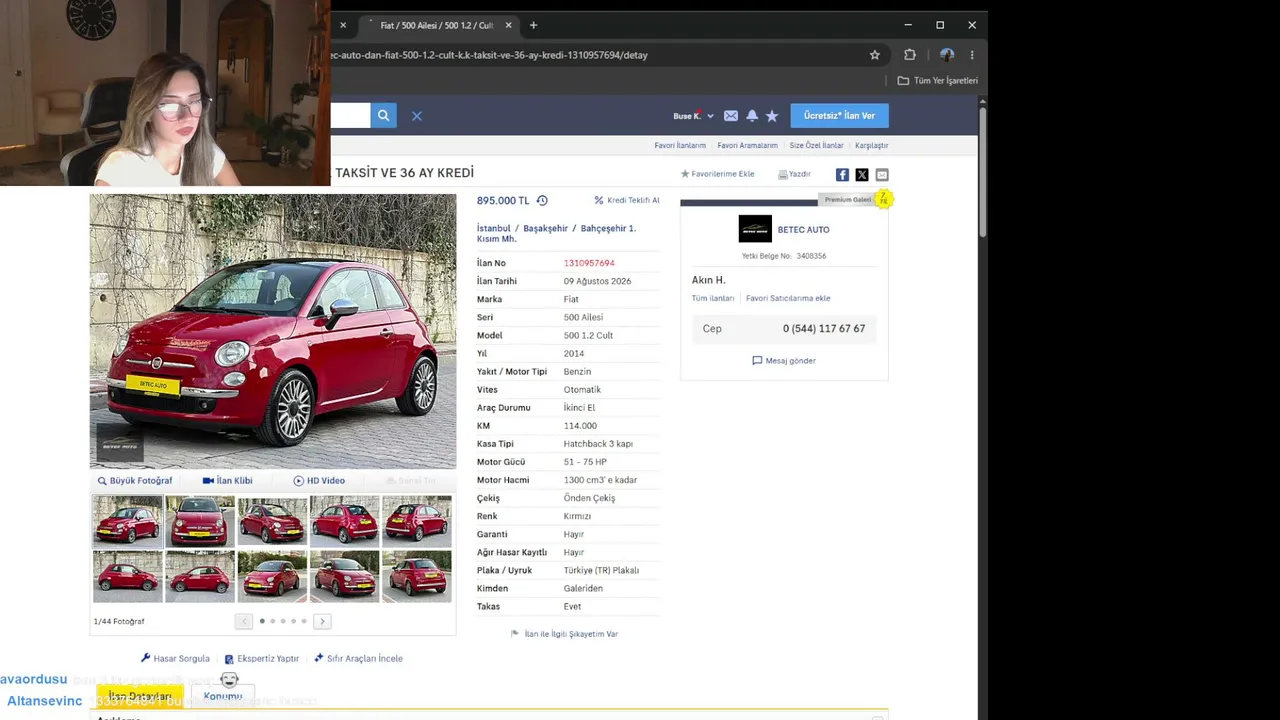Open the Chrome profile avatar

coord(947,55)
